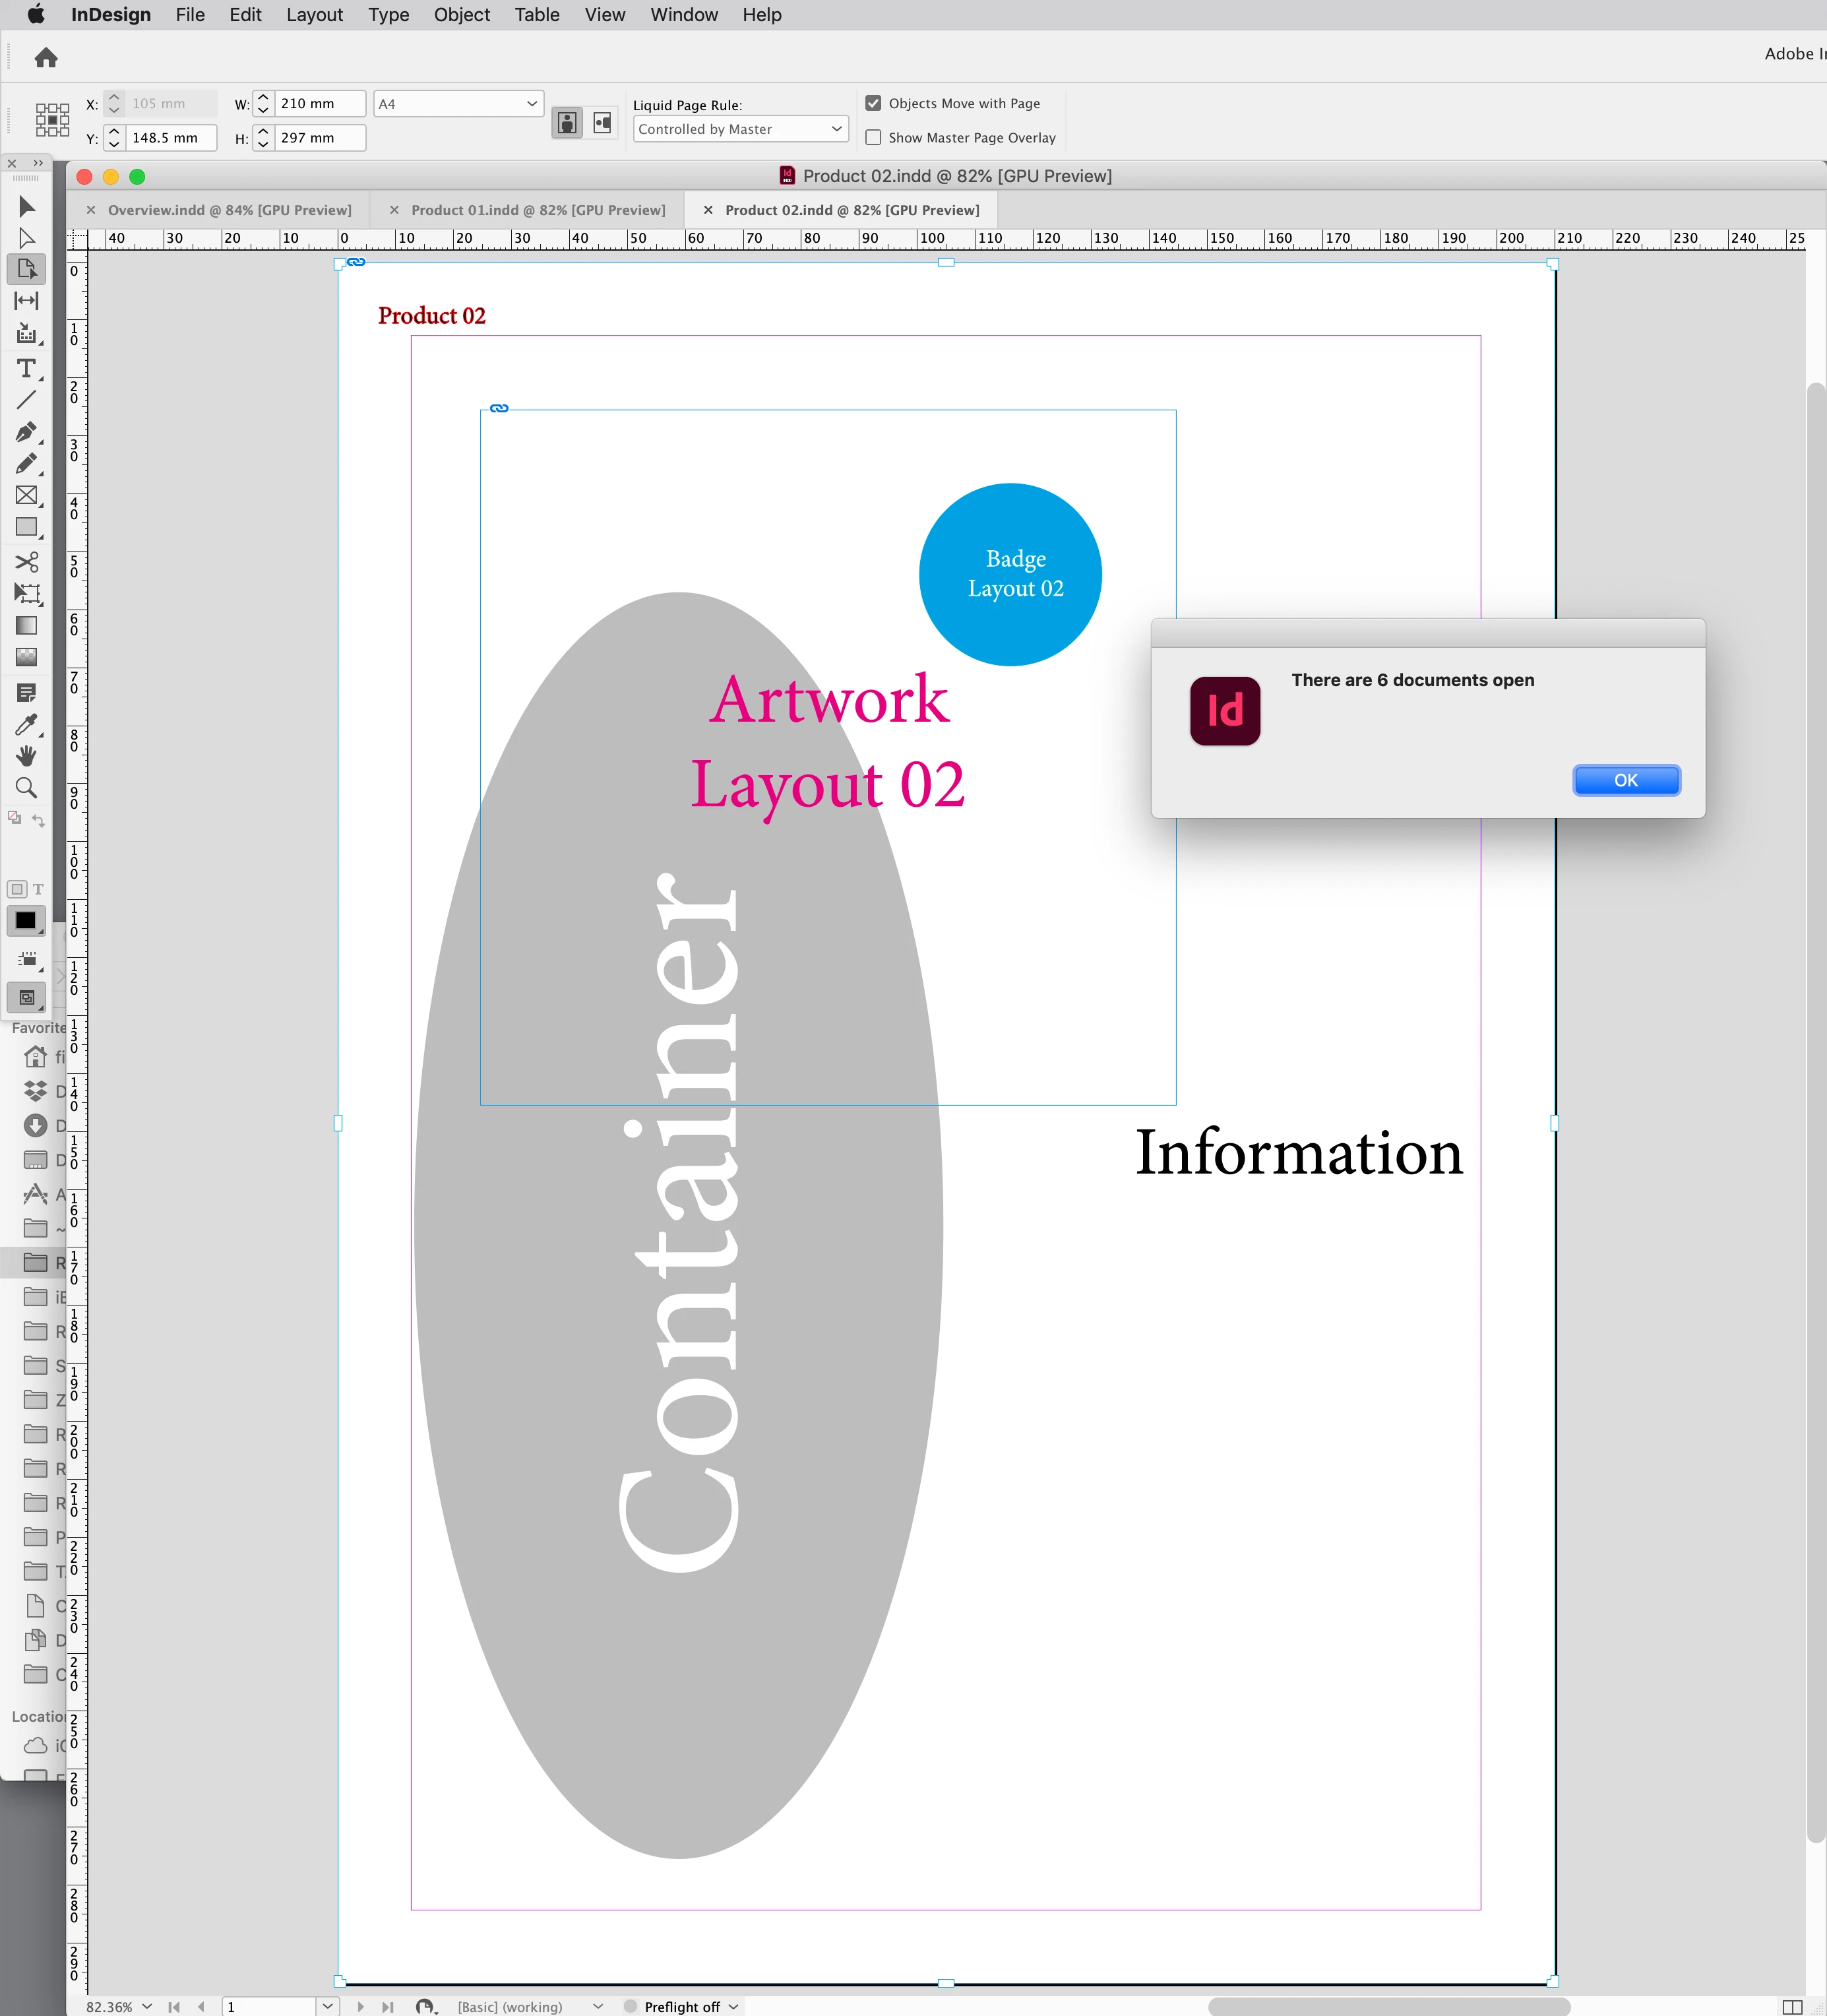The width and height of the screenshot is (1827, 2016).
Task: Open the Preflight options dropdown
Action: pyautogui.click(x=734, y=2006)
